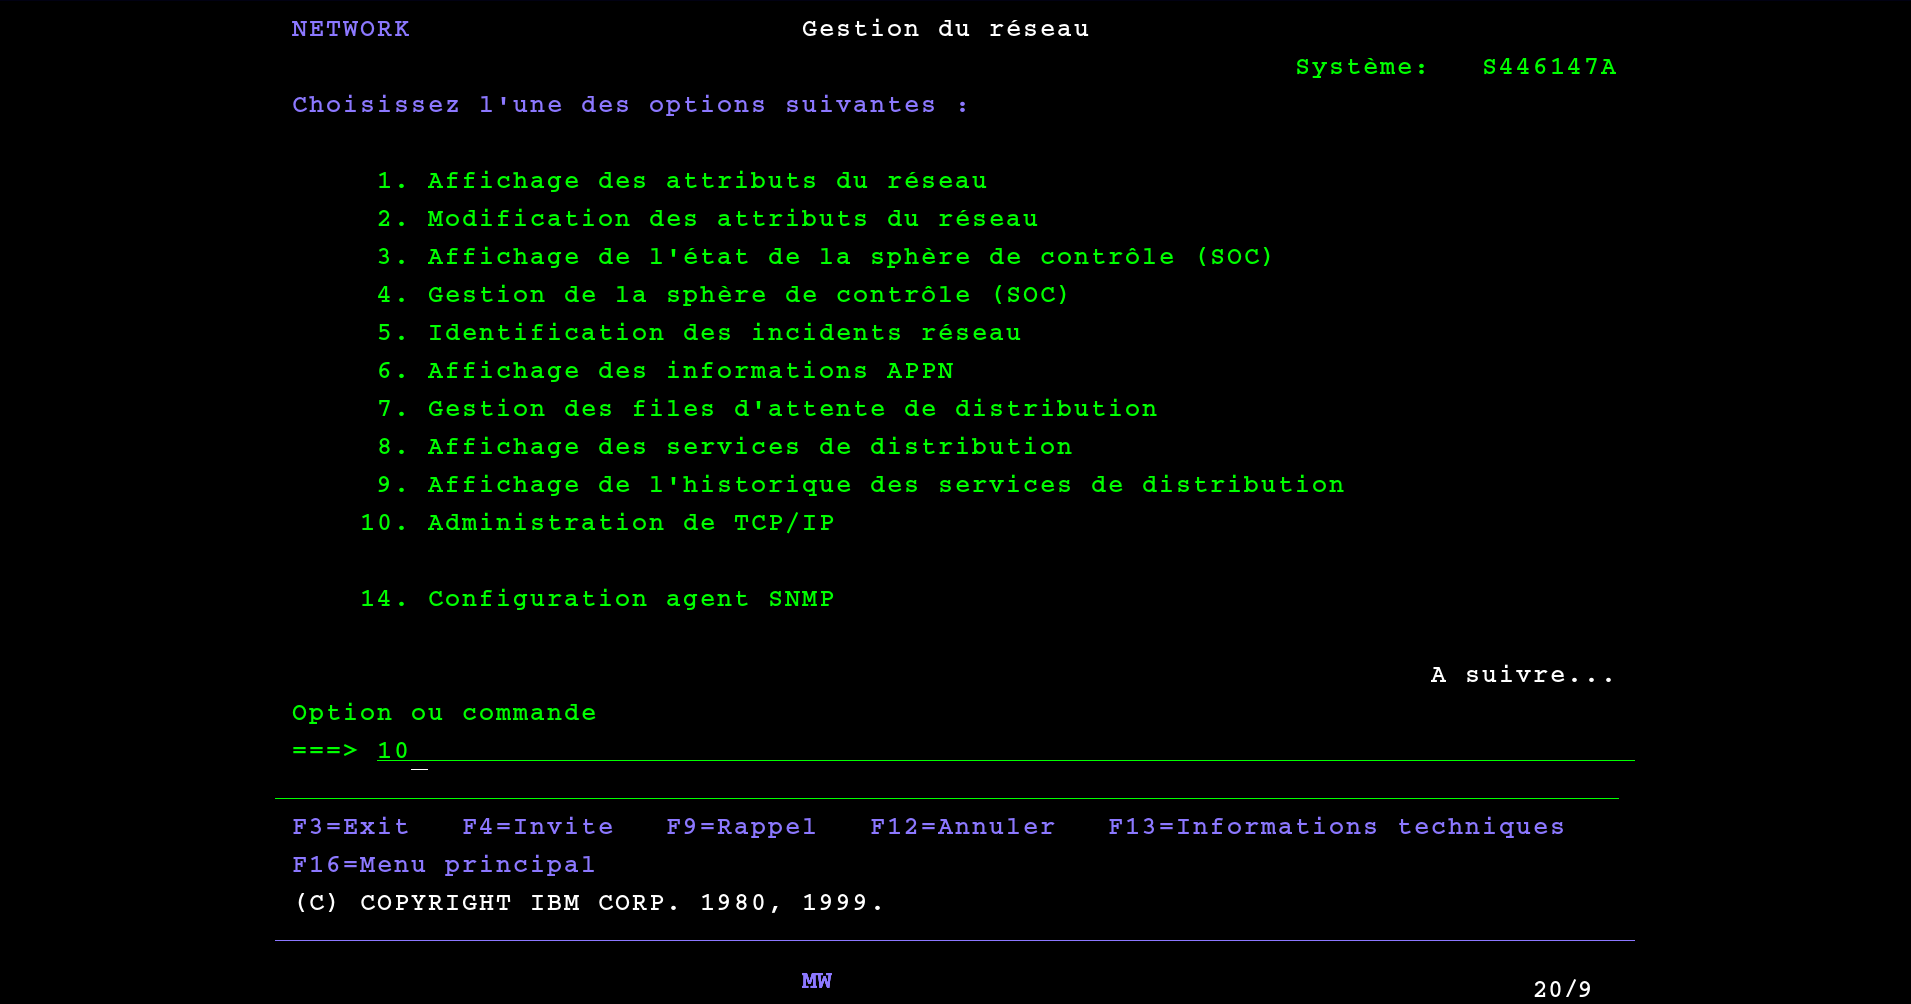Select Administration de TCP/IP option
This screenshot has height=1004, width=1911.
click(x=630, y=523)
